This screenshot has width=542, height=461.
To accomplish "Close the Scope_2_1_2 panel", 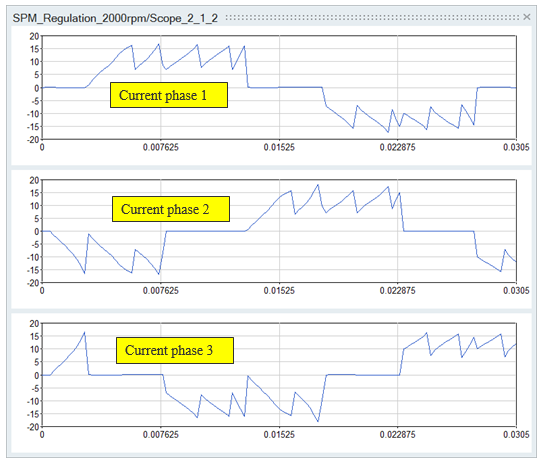I will tap(526, 17).
